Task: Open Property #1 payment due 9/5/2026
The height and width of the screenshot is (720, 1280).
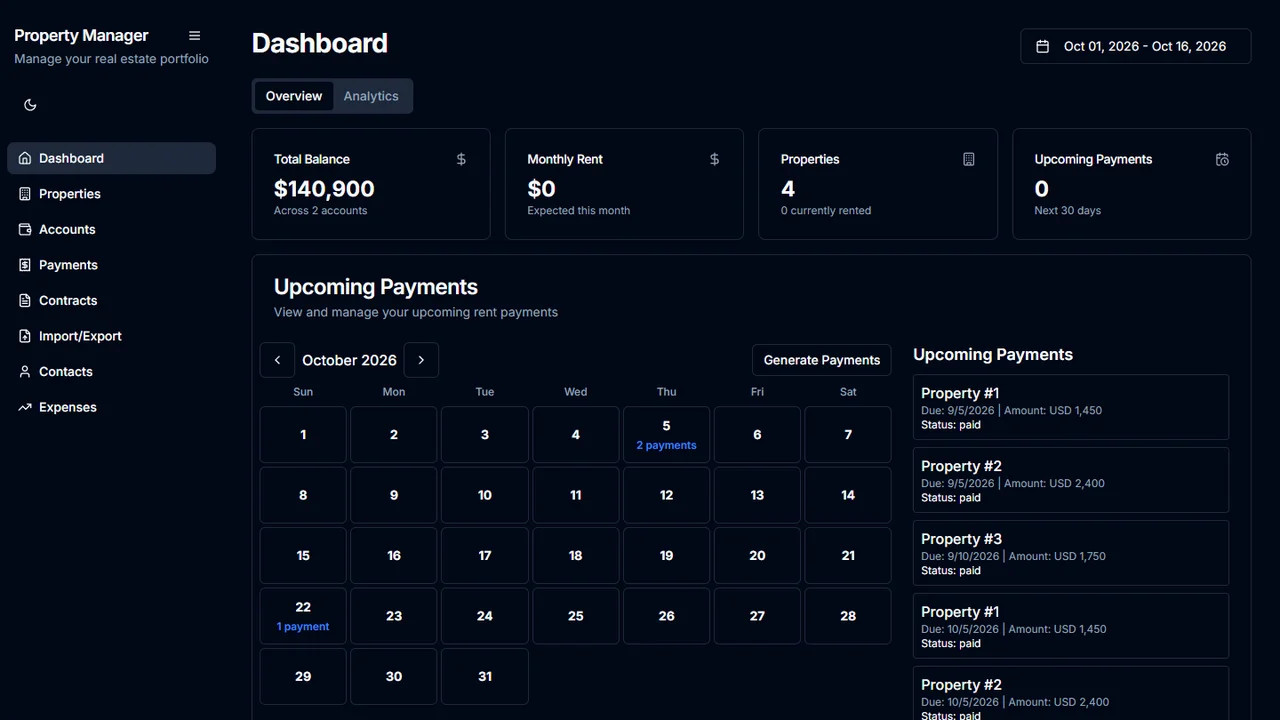Action: pos(1071,407)
